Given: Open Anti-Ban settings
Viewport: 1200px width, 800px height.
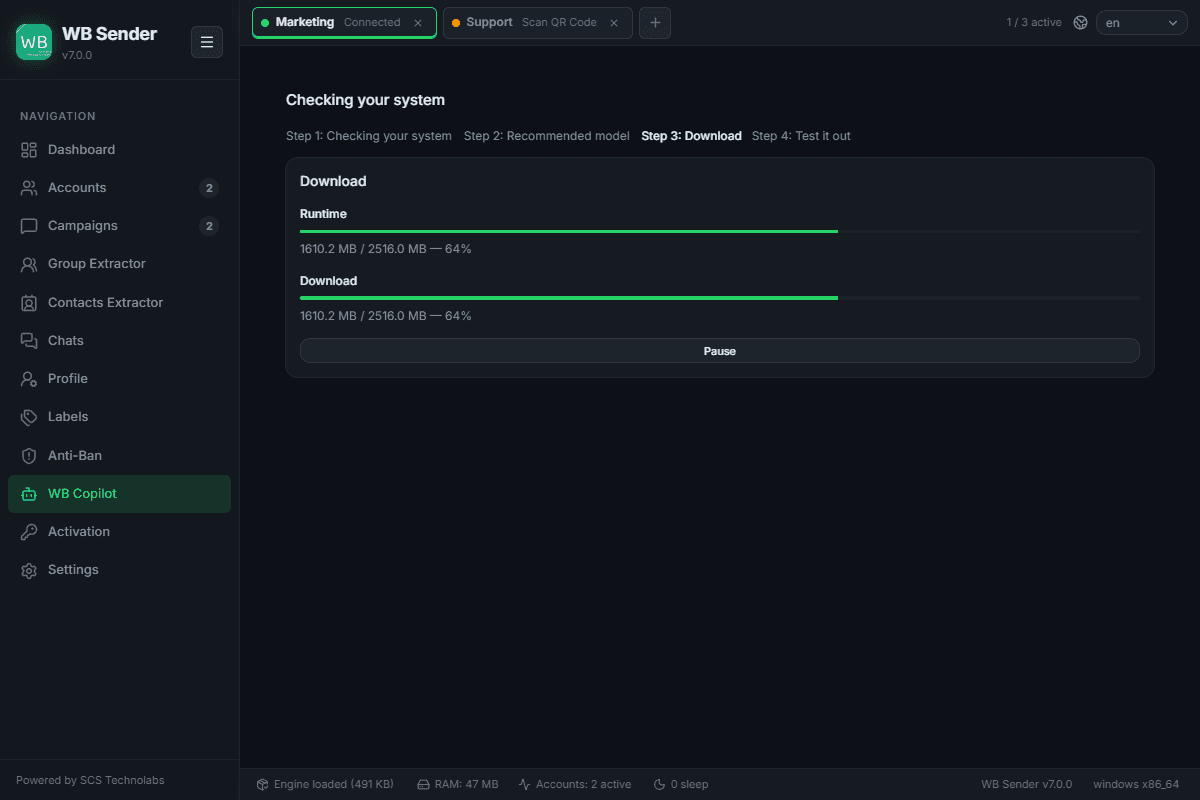Looking at the screenshot, I should (x=119, y=456).
